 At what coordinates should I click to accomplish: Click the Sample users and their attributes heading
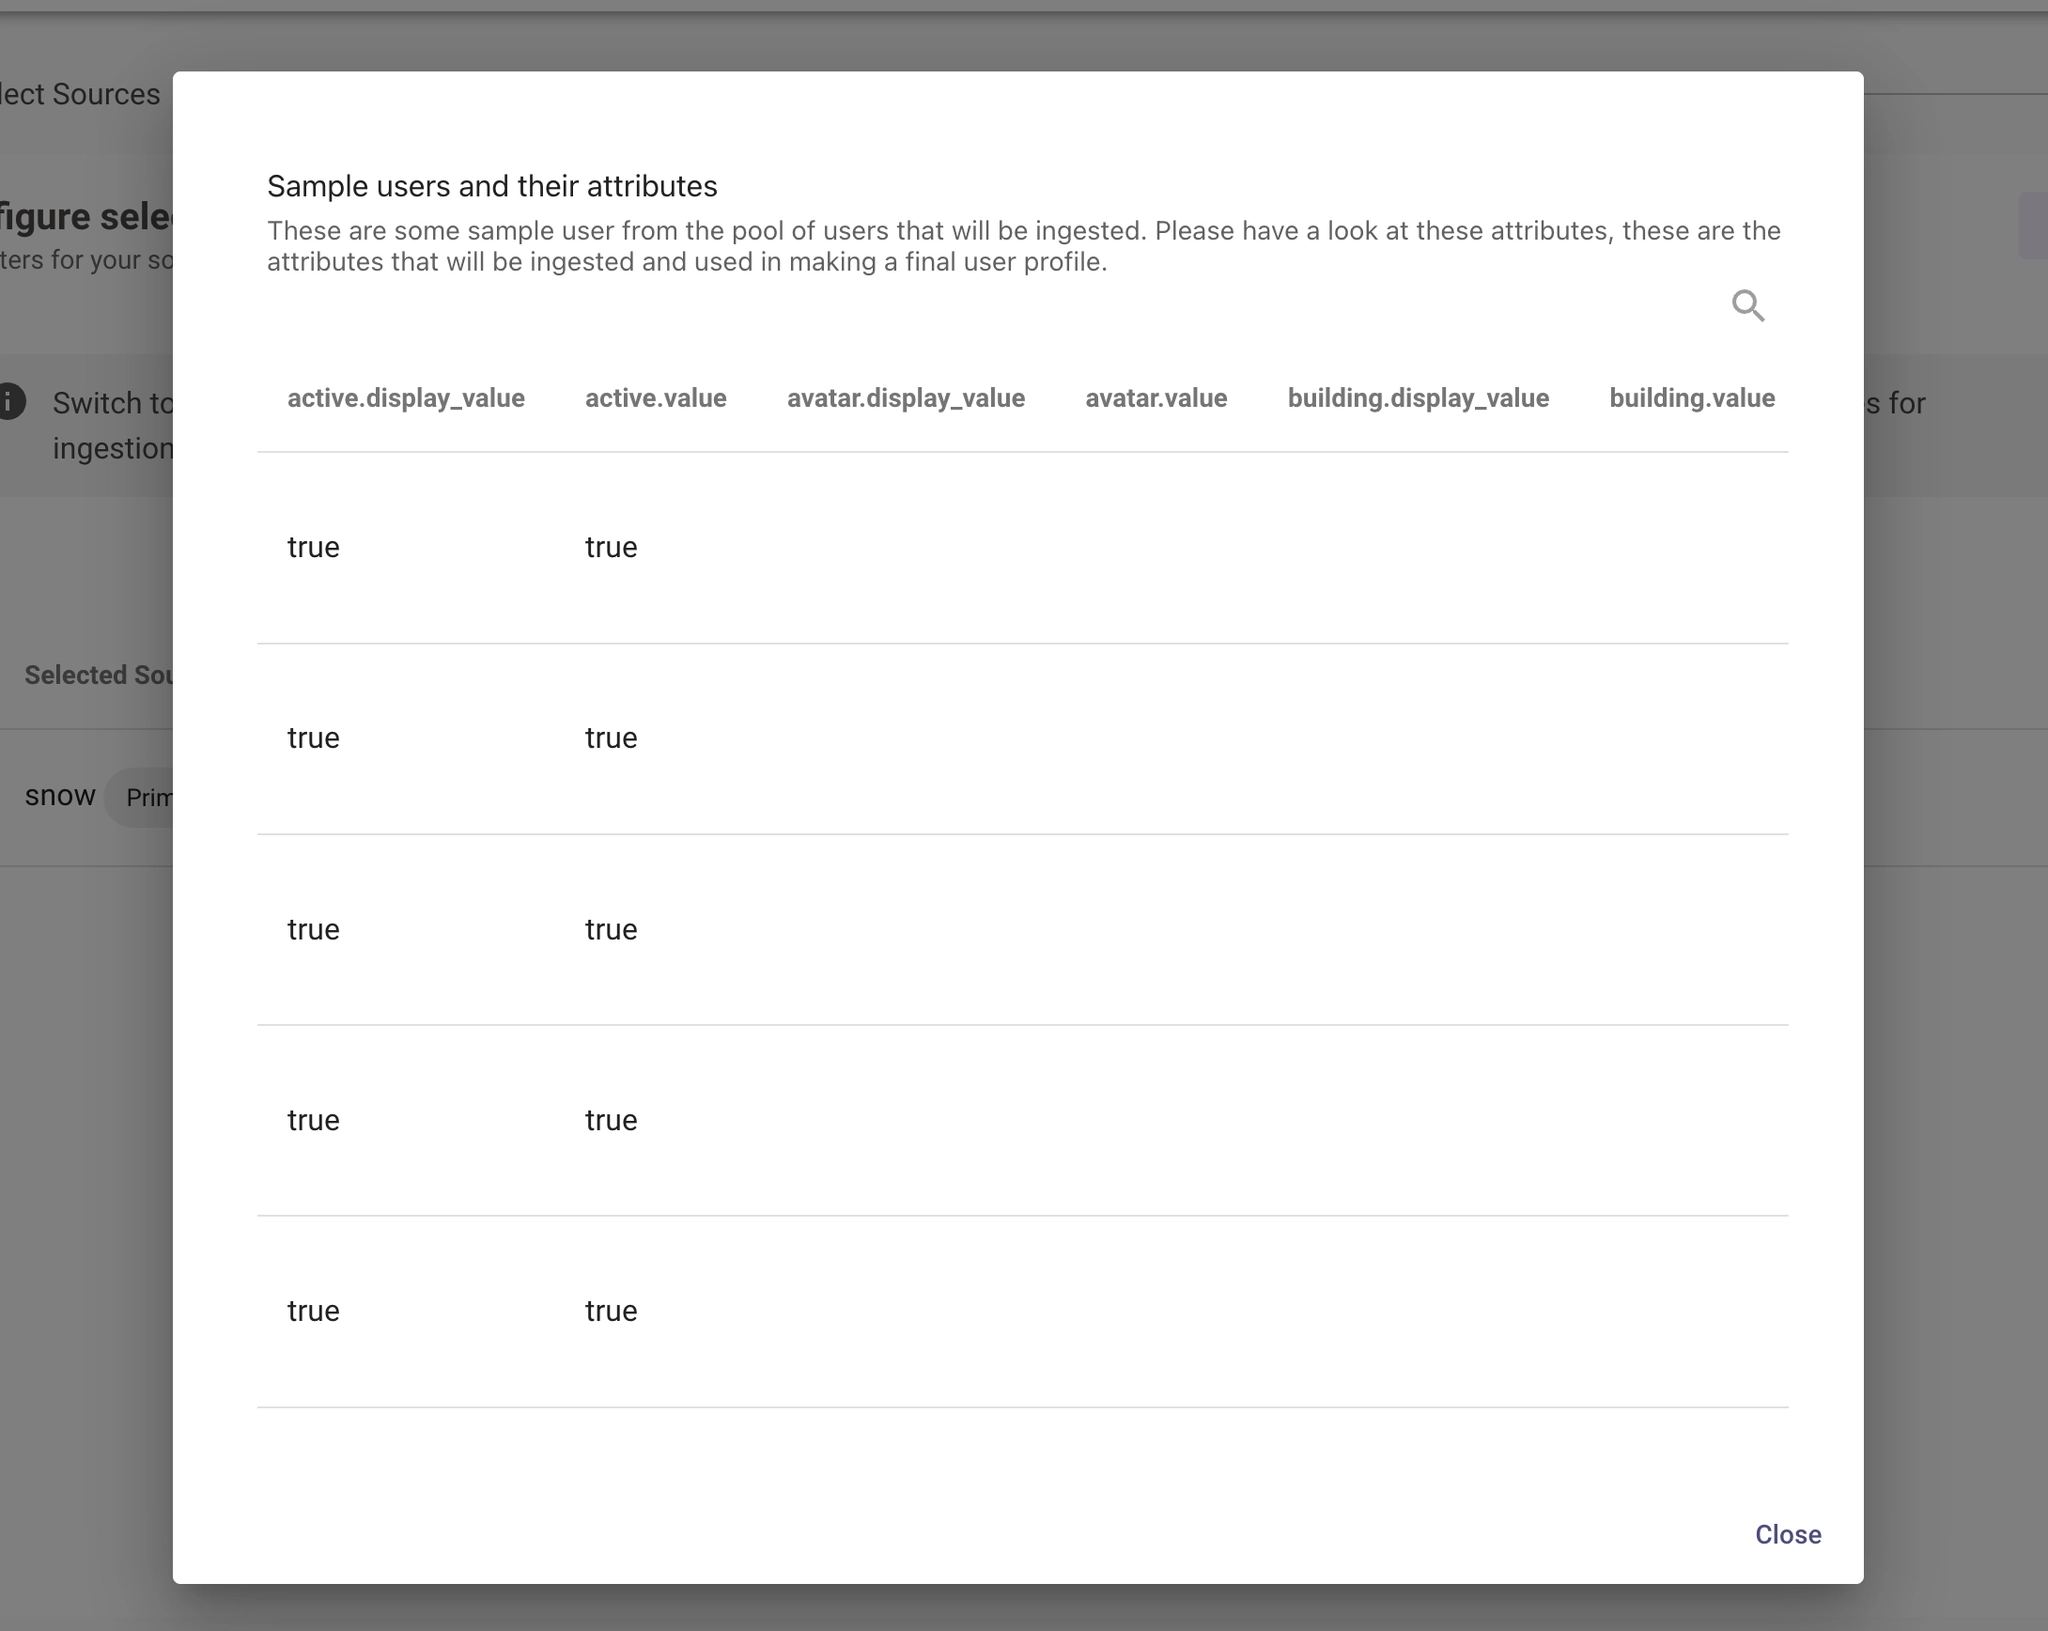point(492,186)
